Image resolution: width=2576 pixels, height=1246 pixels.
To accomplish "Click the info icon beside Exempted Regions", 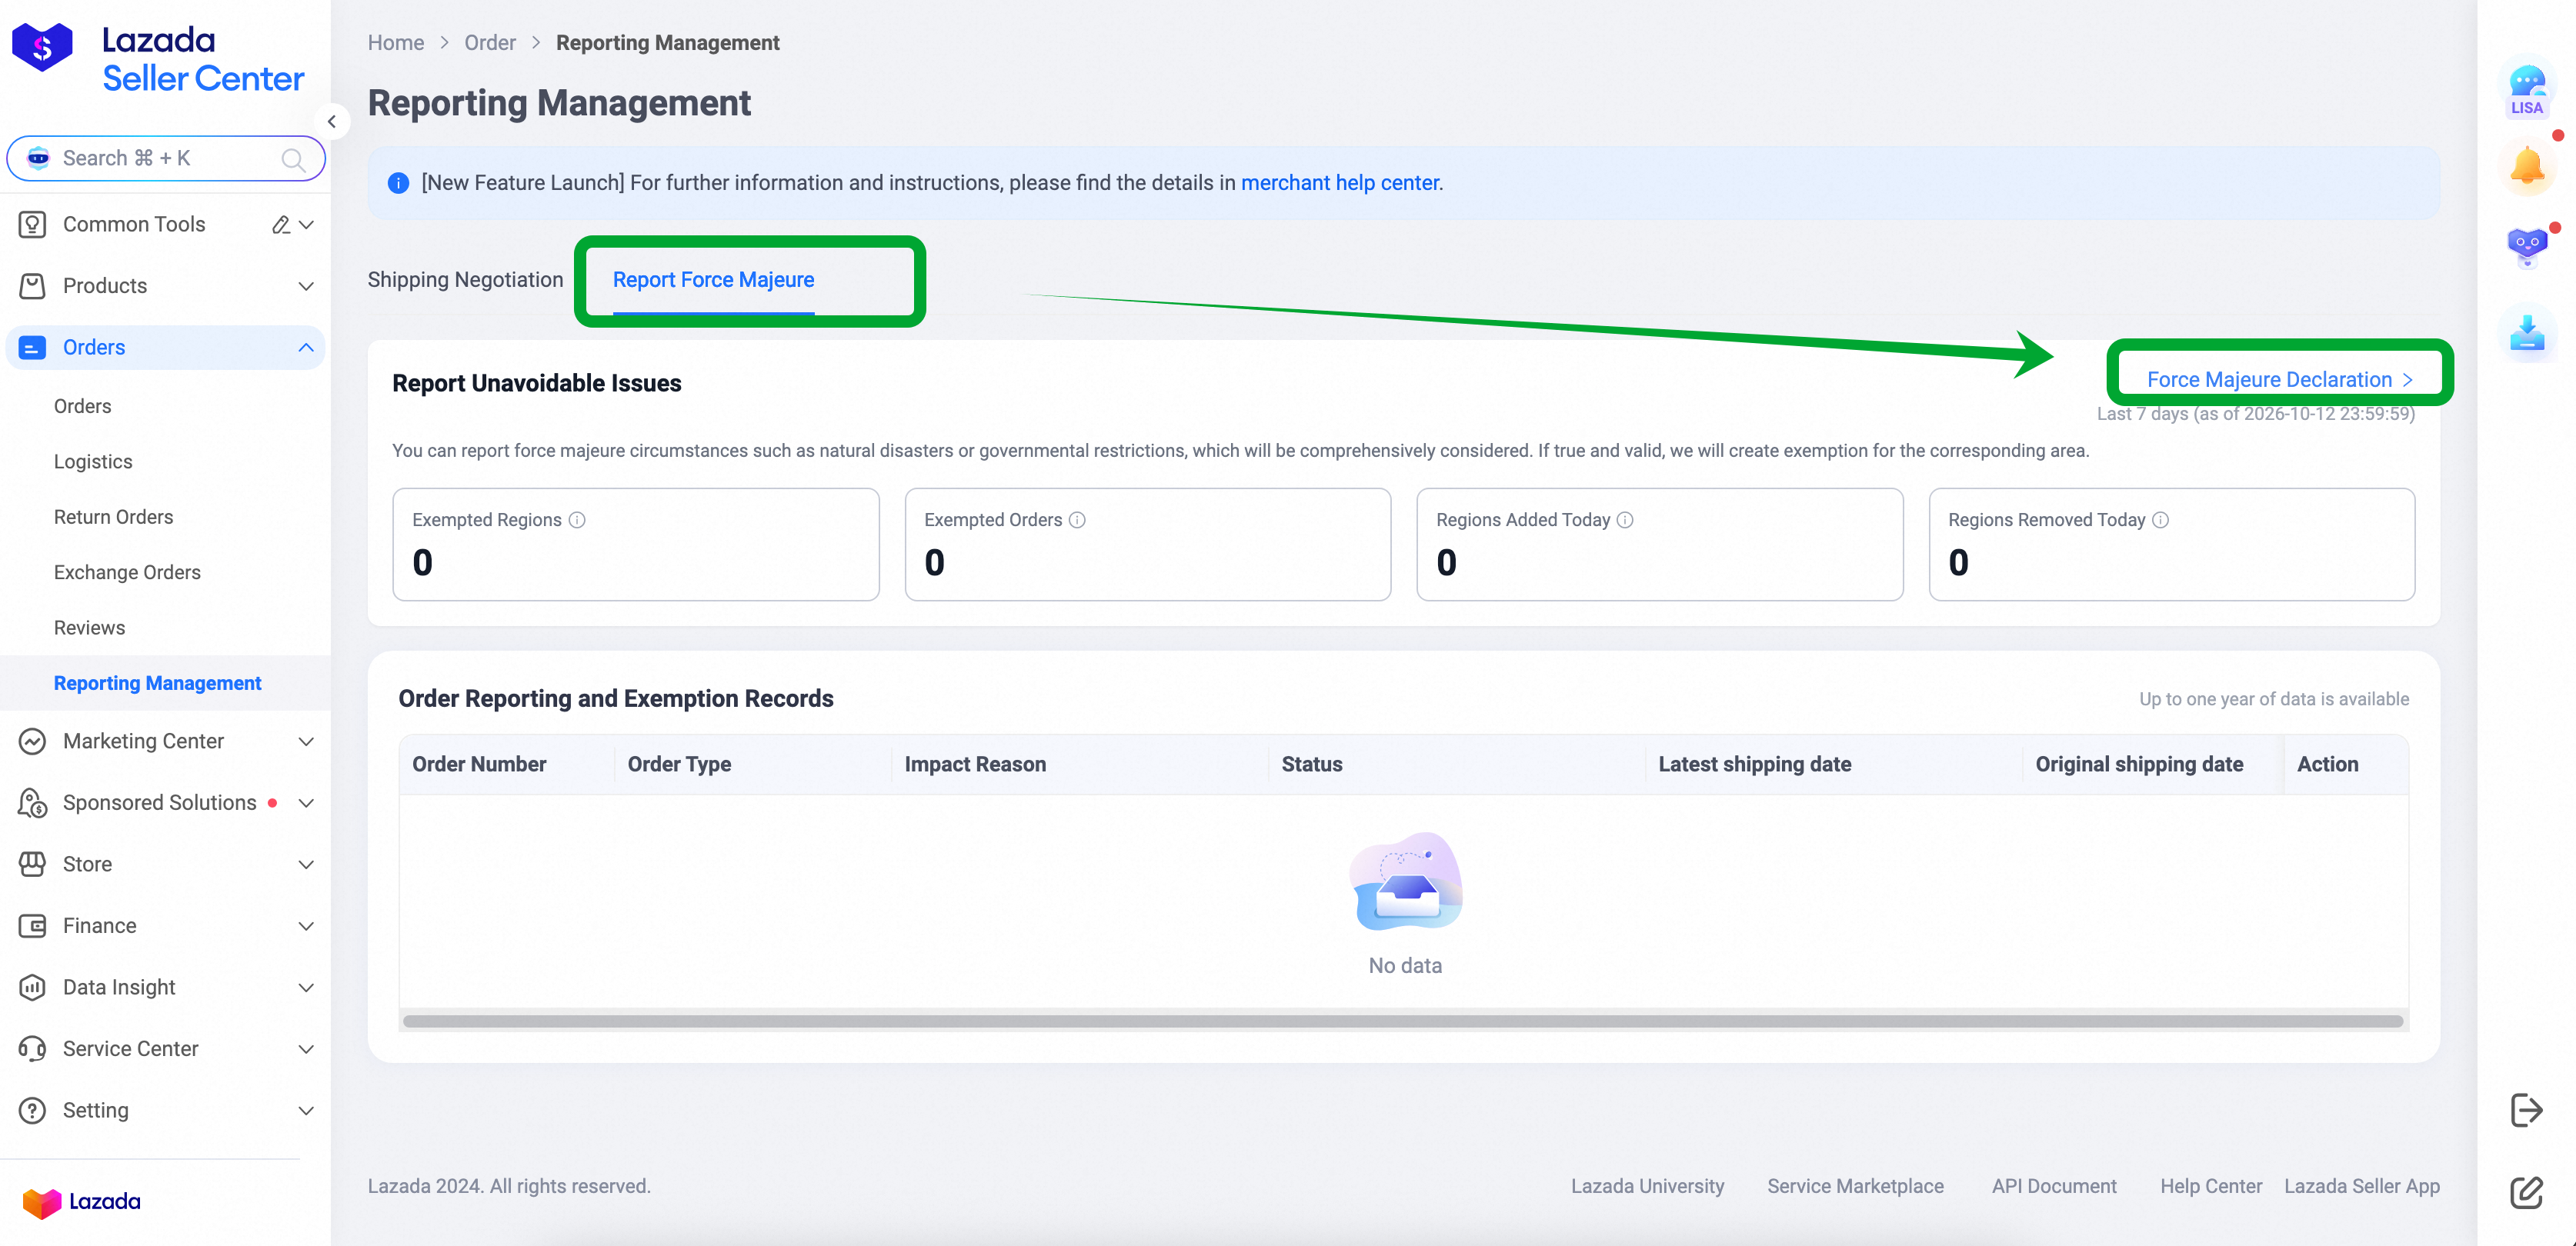I will [577, 520].
